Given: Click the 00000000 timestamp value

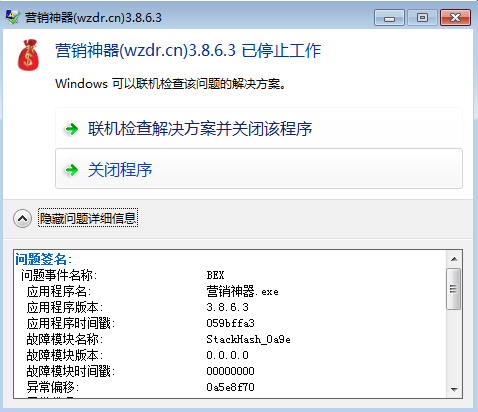Looking at the screenshot, I should (230, 371).
